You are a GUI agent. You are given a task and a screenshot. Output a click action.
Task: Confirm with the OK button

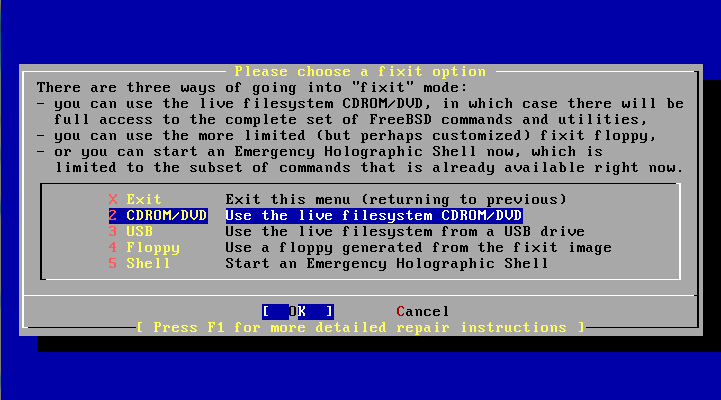(x=298, y=312)
